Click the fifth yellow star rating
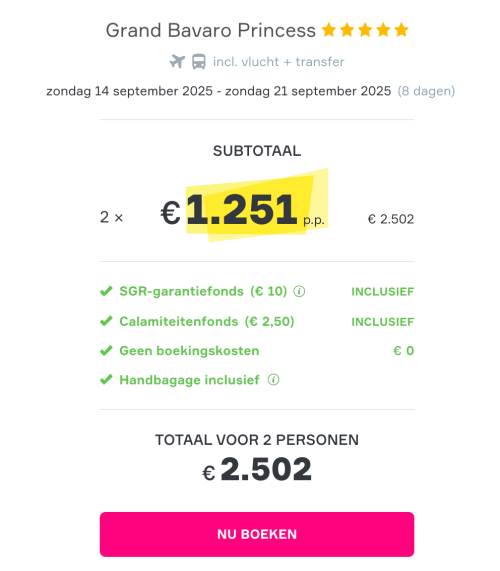The width and height of the screenshot is (500, 571). 401,30
